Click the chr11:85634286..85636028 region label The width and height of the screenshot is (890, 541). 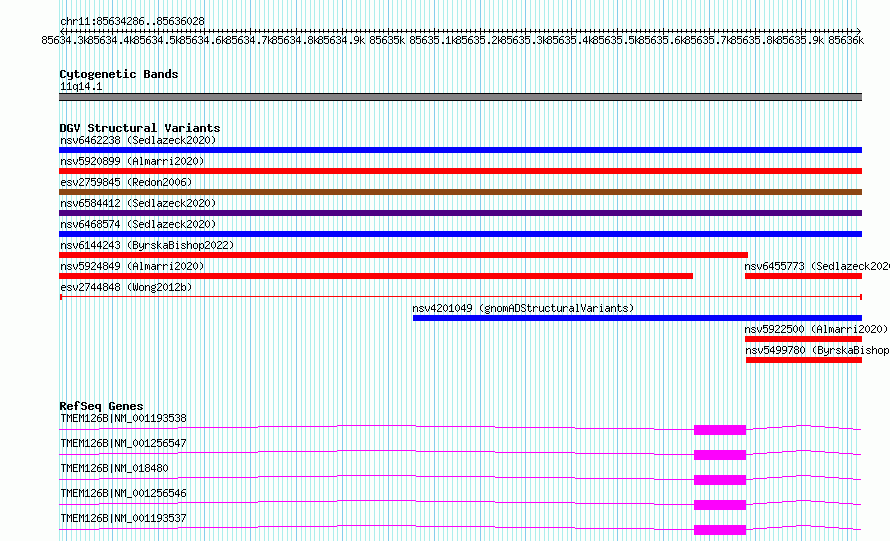132,21
